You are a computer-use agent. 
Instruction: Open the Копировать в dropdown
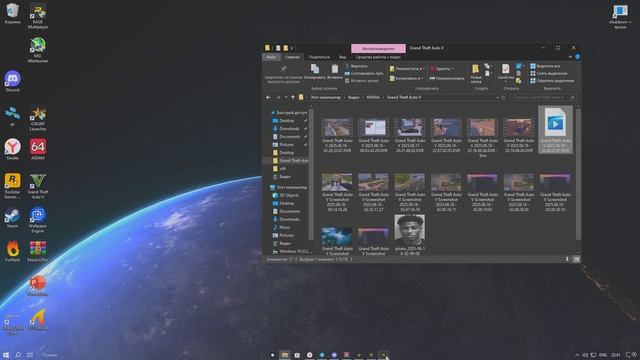tap(406, 78)
